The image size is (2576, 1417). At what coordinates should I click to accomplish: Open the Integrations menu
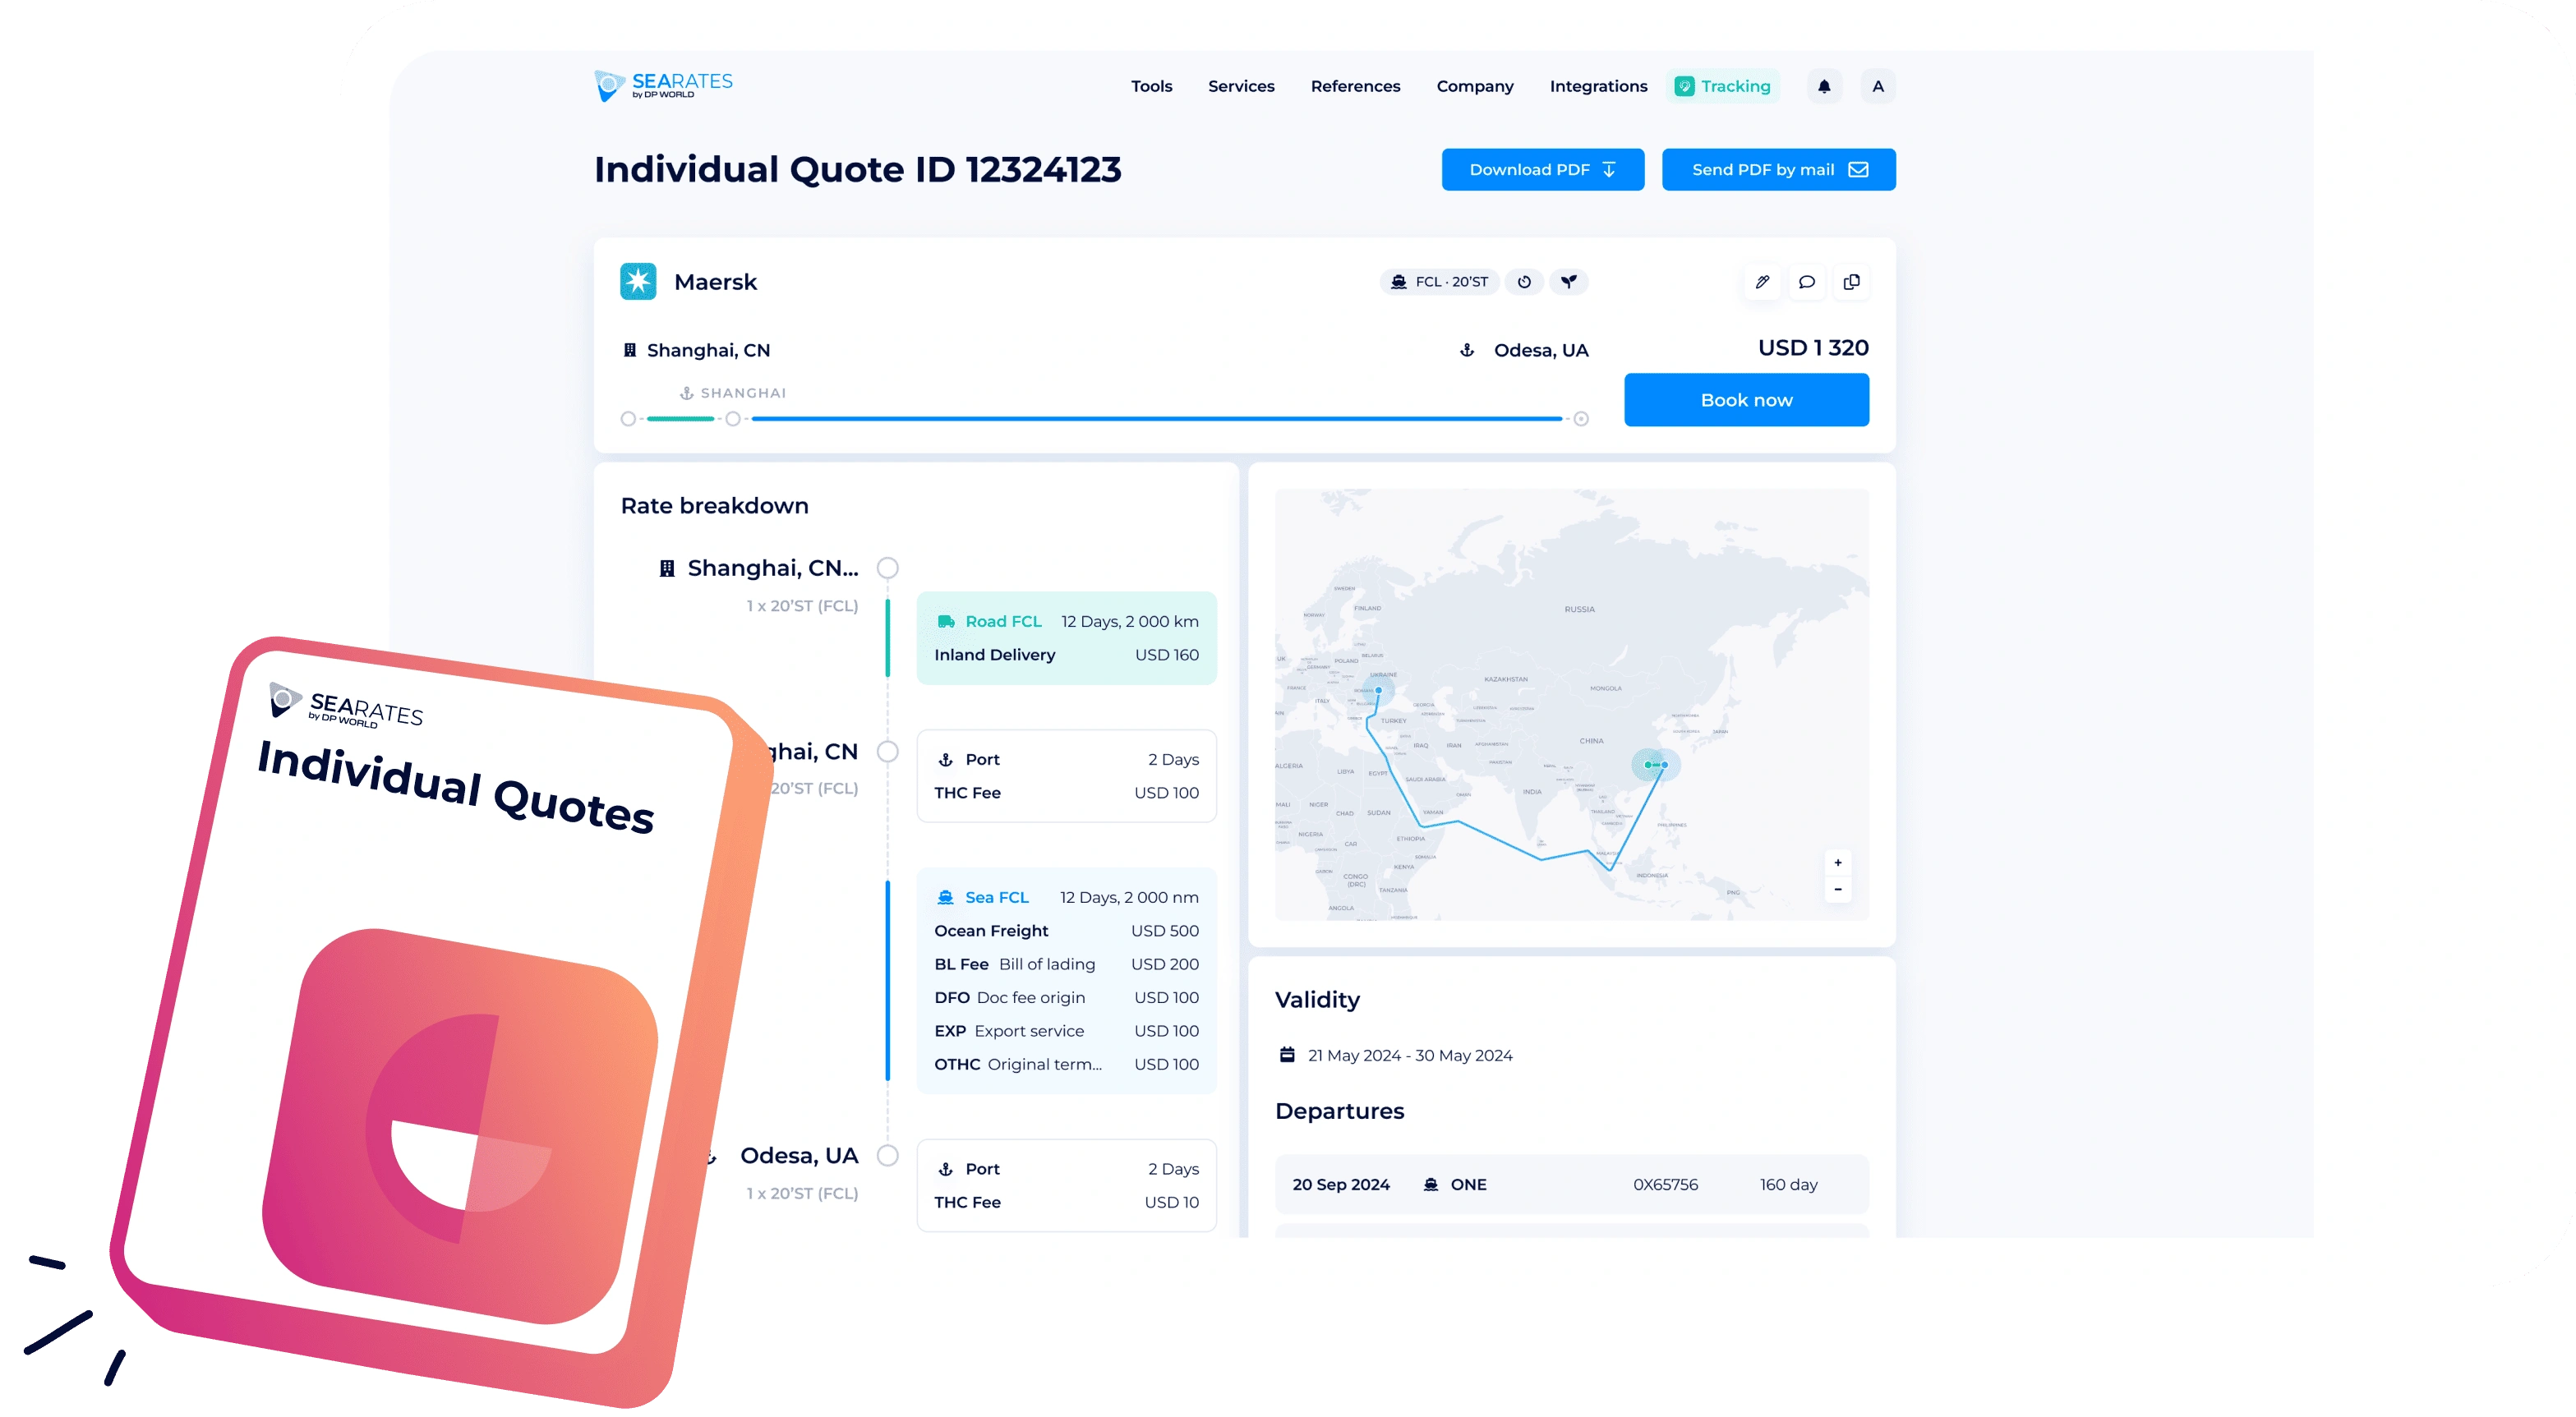click(x=1598, y=86)
